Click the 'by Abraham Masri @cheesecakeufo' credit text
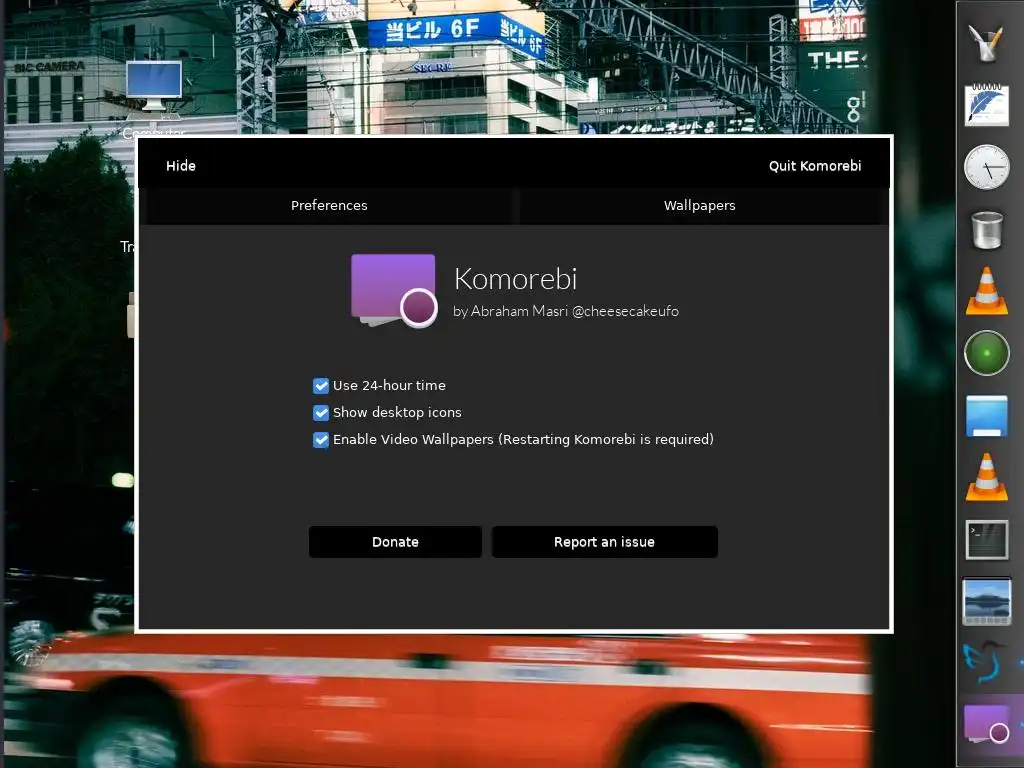 click(x=566, y=312)
